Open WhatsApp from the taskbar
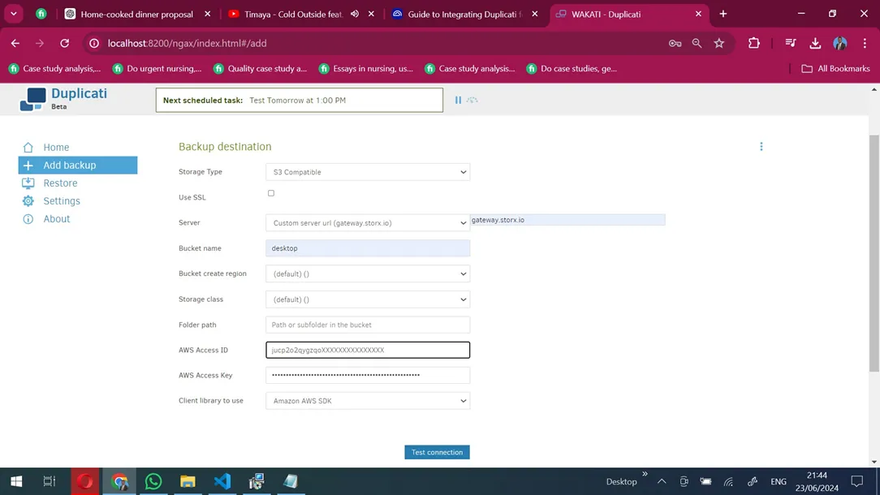Image resolution: width=880 pixels, height=495 pixels. coord(153,481)
